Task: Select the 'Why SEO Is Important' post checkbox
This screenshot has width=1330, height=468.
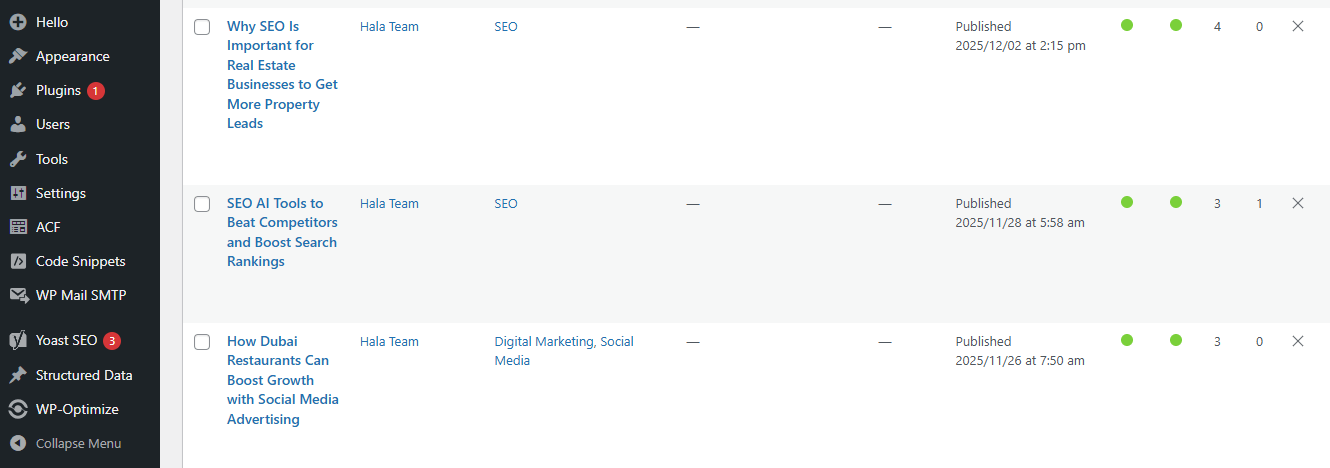Action: pyautogui.click(x=202, y=27)
